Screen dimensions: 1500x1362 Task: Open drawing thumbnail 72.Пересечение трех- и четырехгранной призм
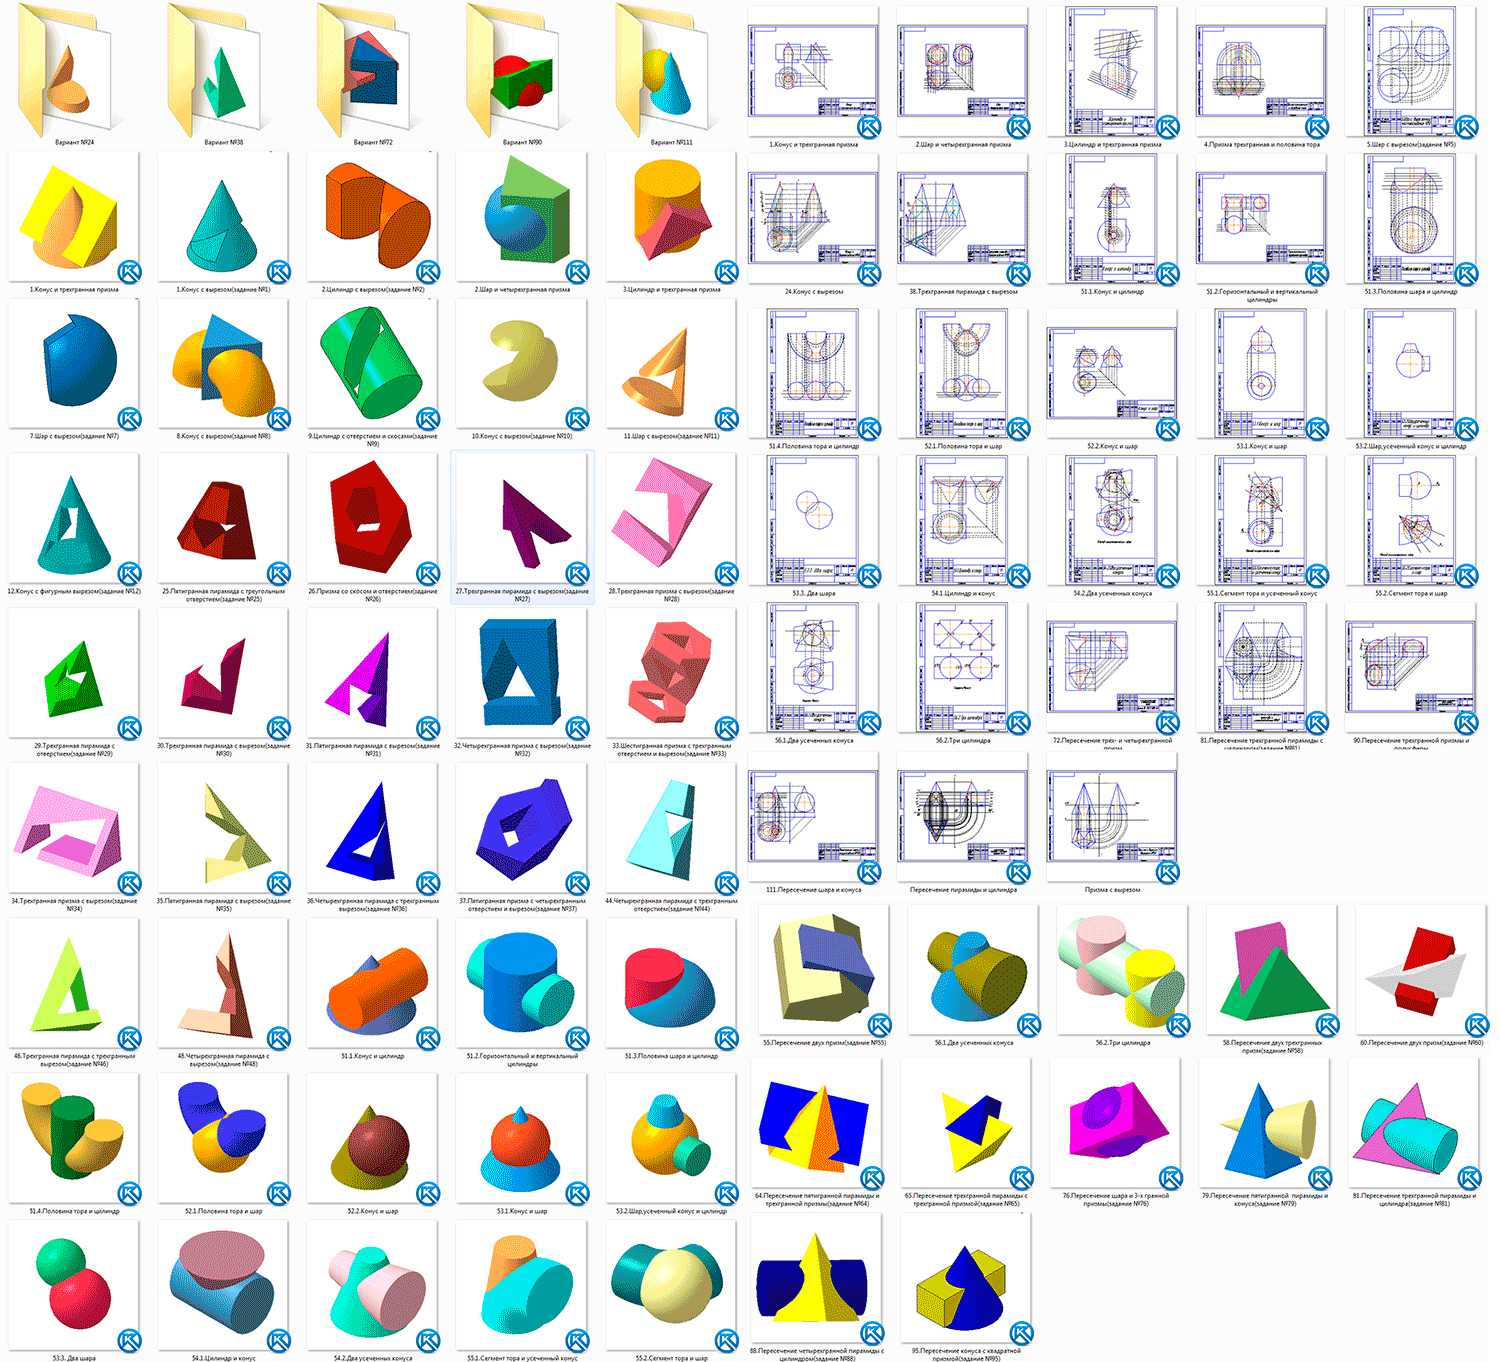tap(1112, 669)
